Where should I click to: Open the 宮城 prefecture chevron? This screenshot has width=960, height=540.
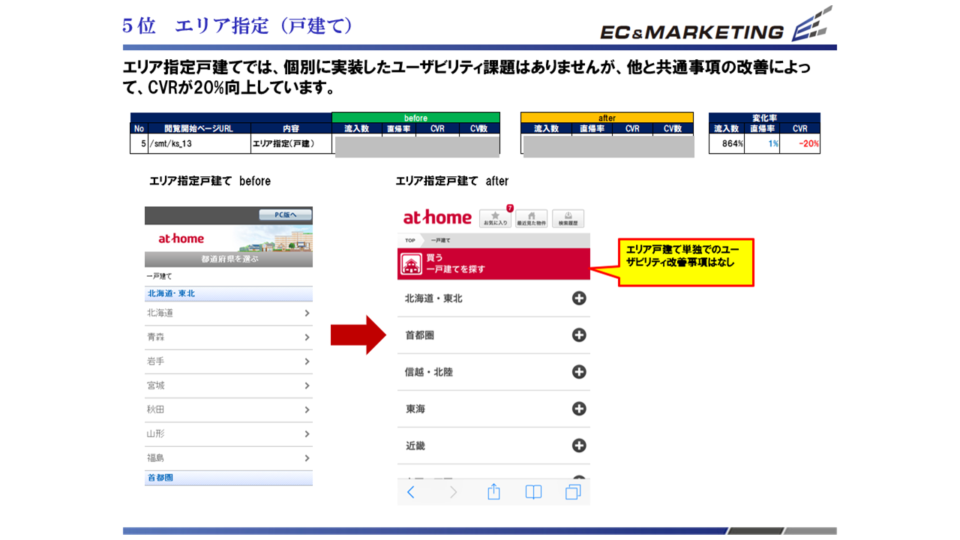306,386
